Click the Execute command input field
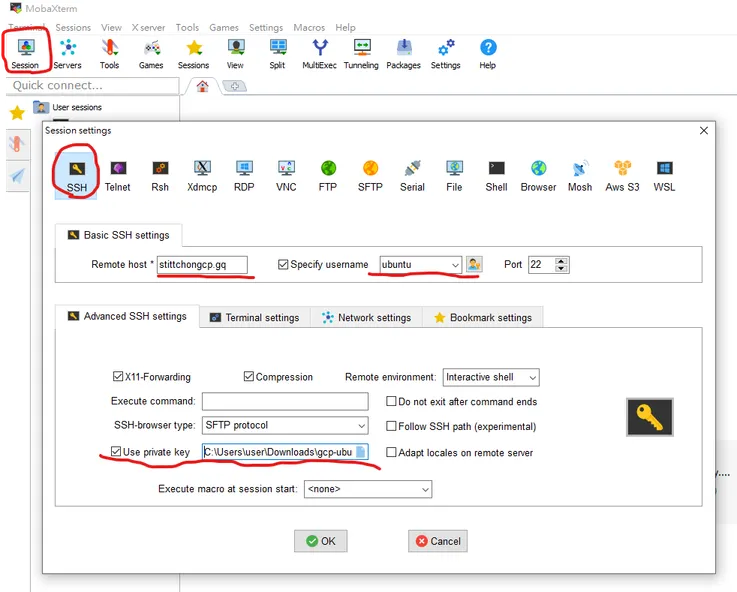737x592 pixels. 285,401
